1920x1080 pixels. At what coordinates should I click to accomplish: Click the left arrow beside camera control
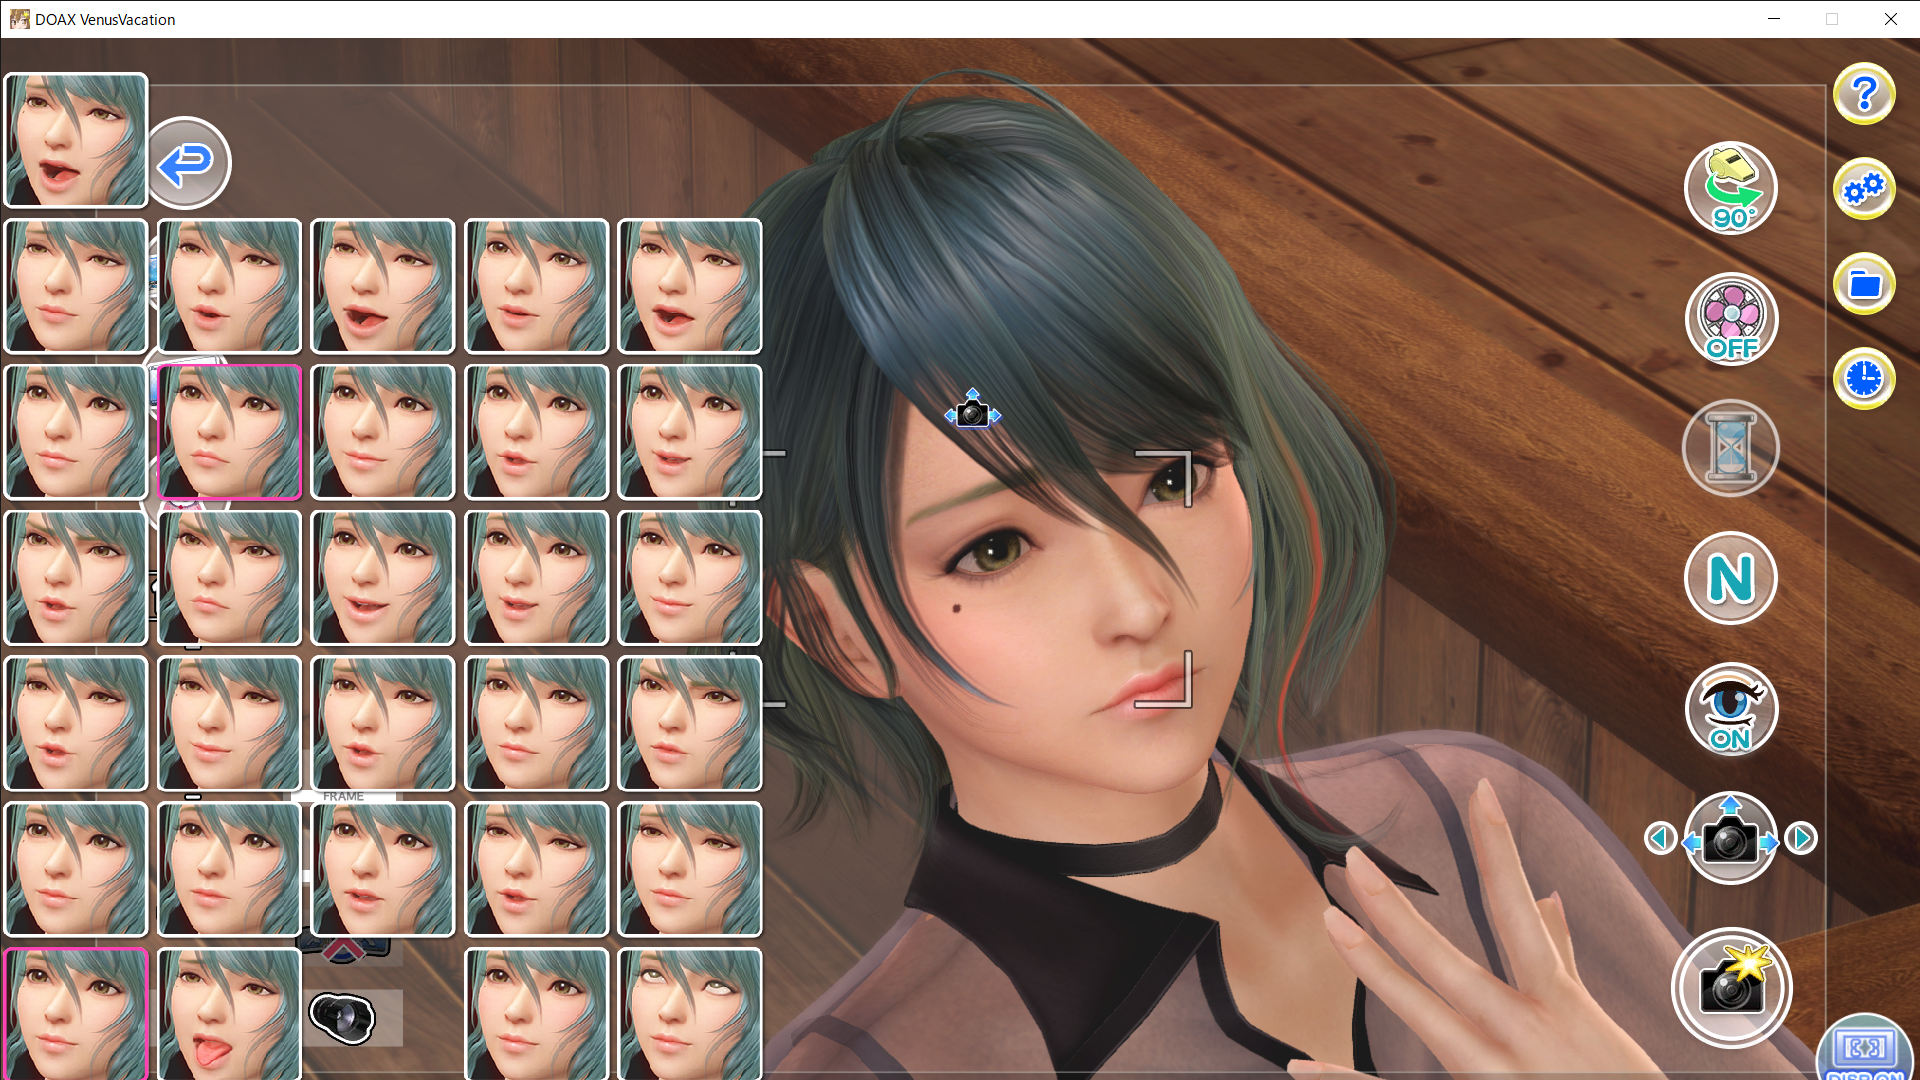pos(1660,838)
